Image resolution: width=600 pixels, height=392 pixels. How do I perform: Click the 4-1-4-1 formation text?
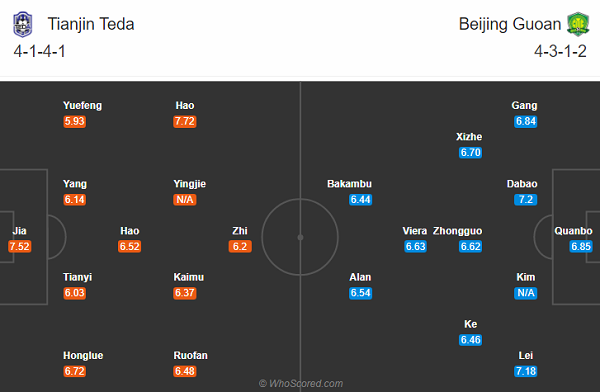[40, 51]
